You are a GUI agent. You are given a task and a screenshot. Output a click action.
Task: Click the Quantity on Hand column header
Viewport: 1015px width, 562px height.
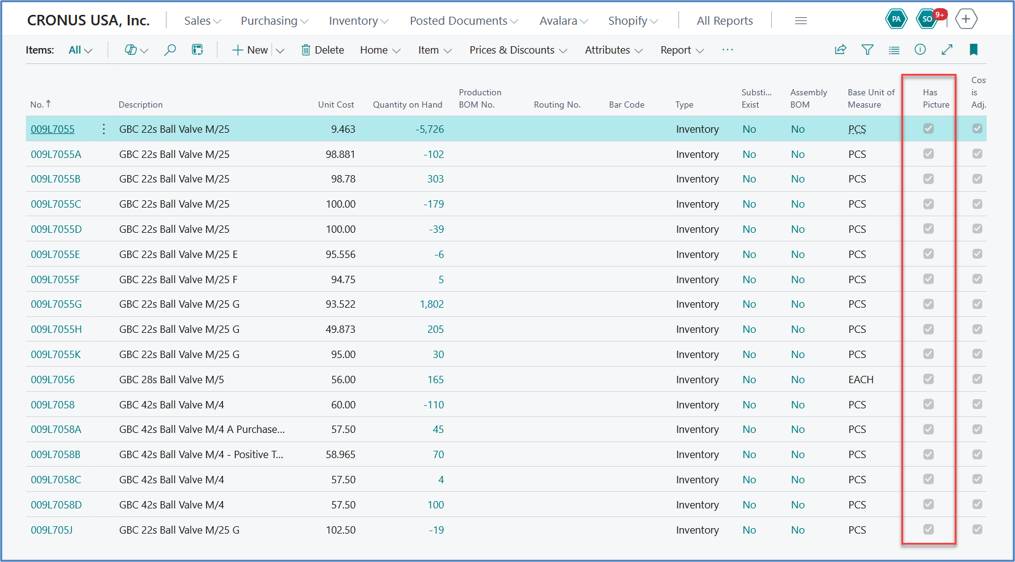pos(407,105)
